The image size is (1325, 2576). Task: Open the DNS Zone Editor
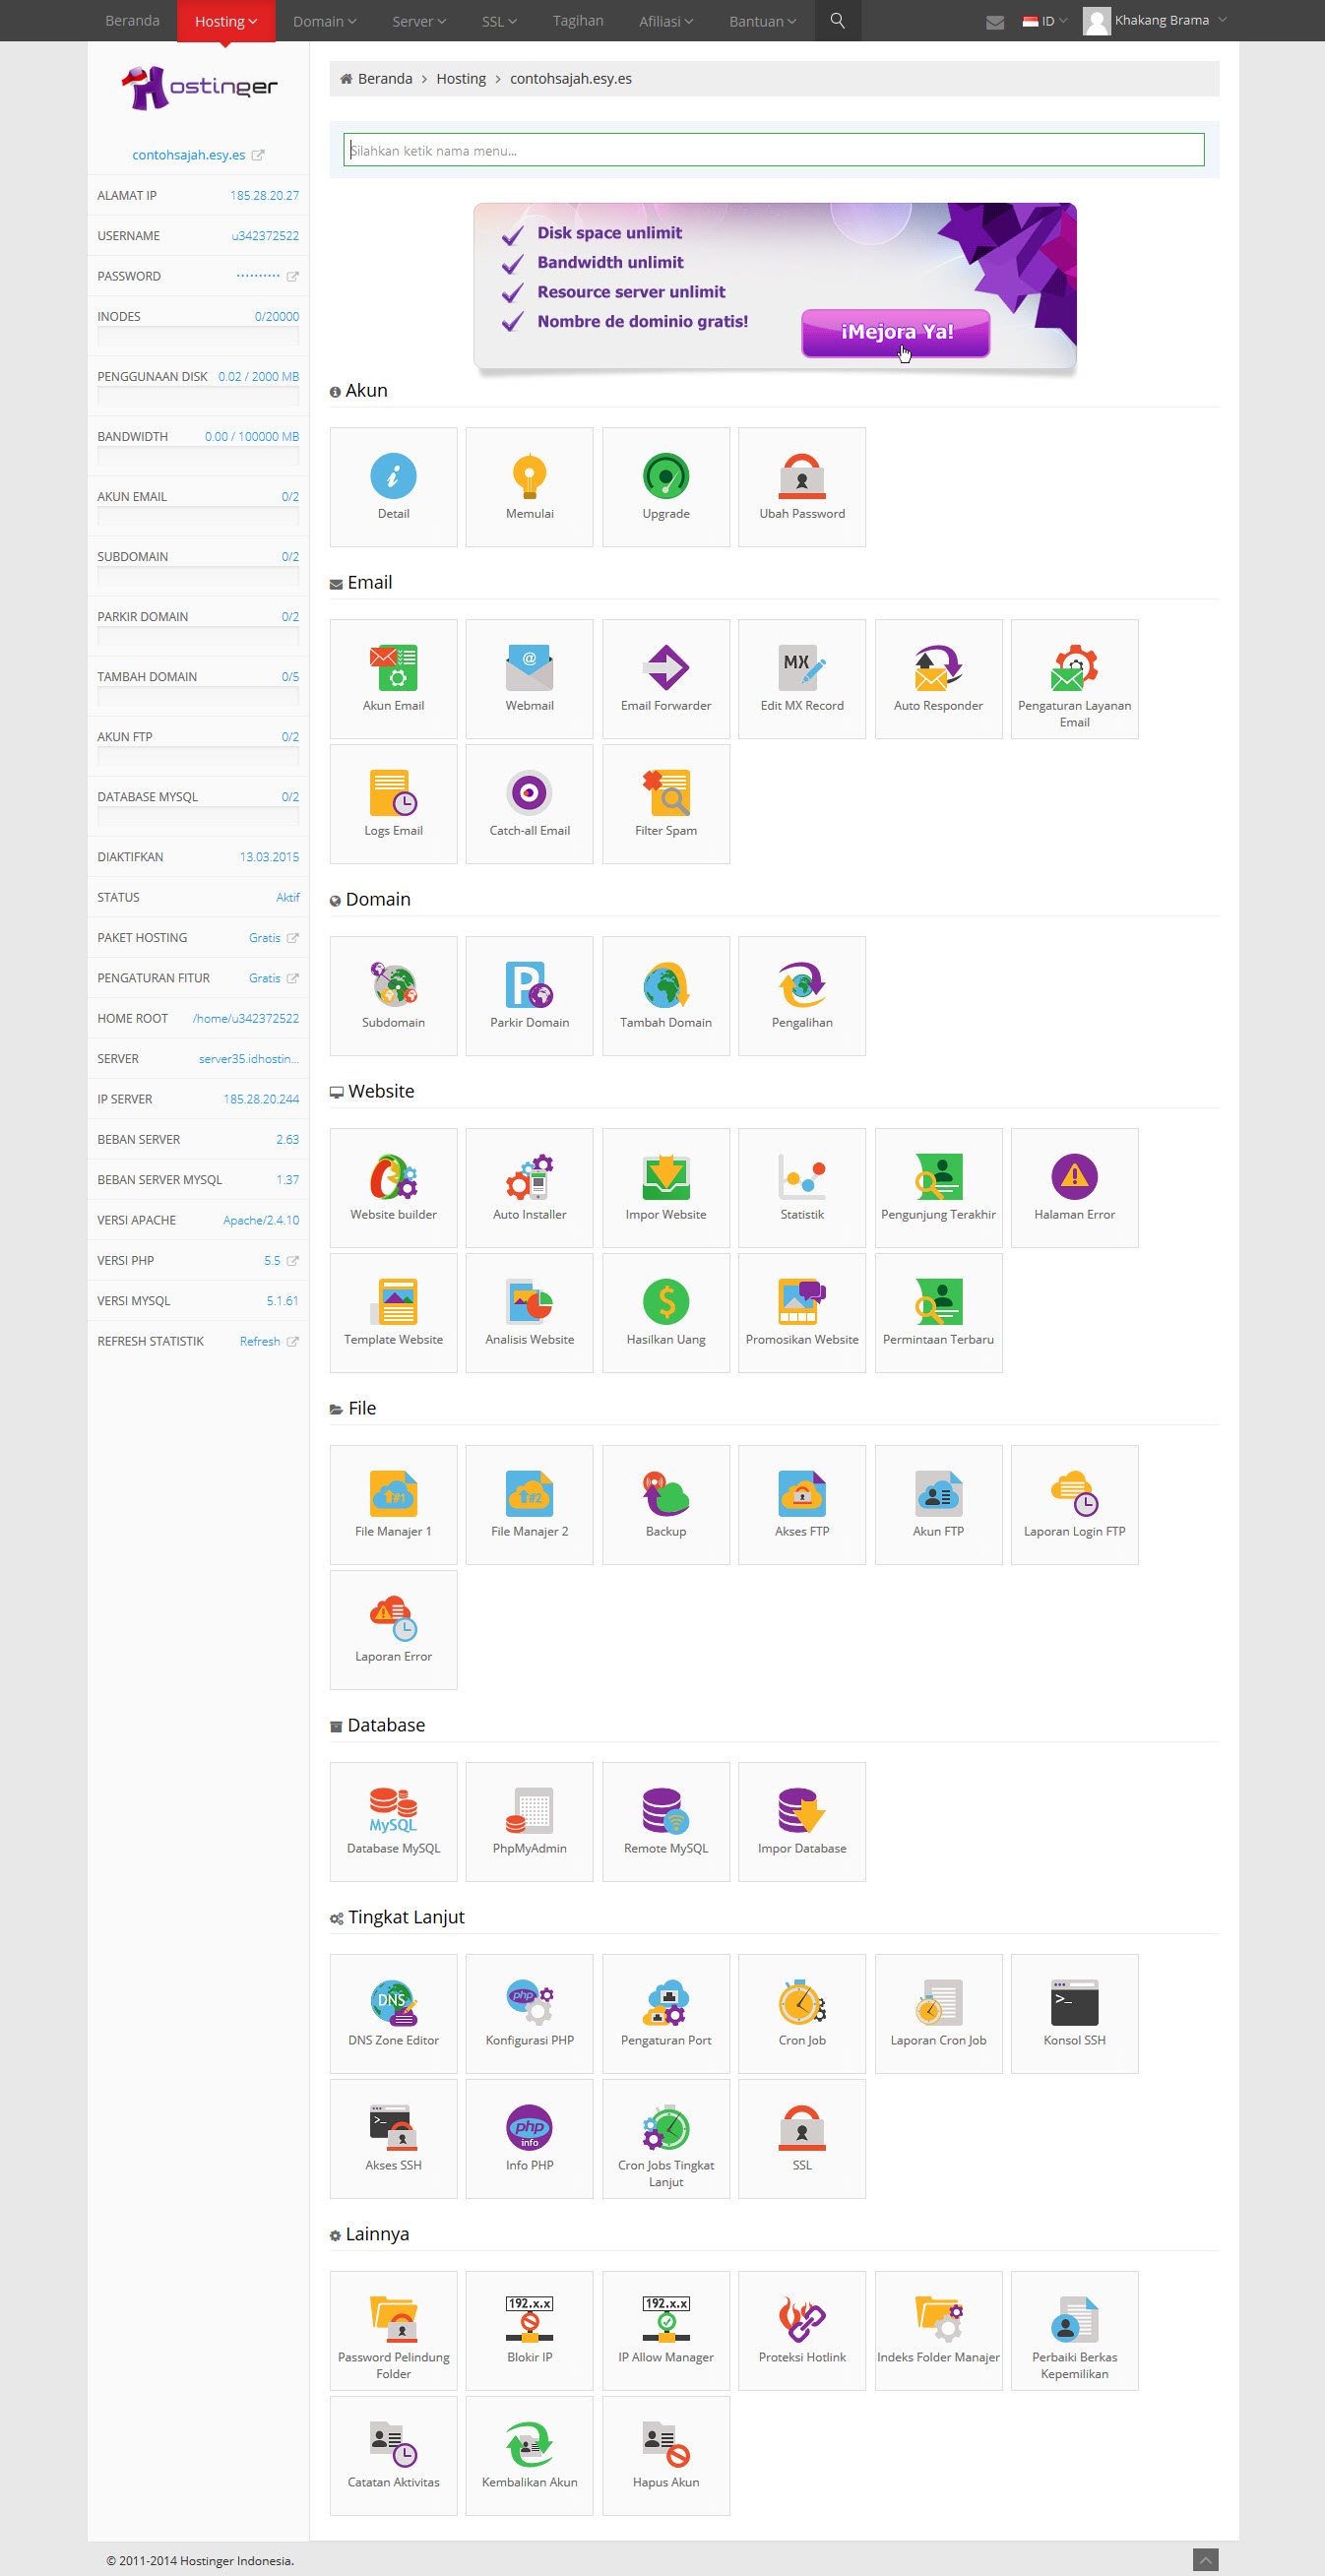point(393,2012)
